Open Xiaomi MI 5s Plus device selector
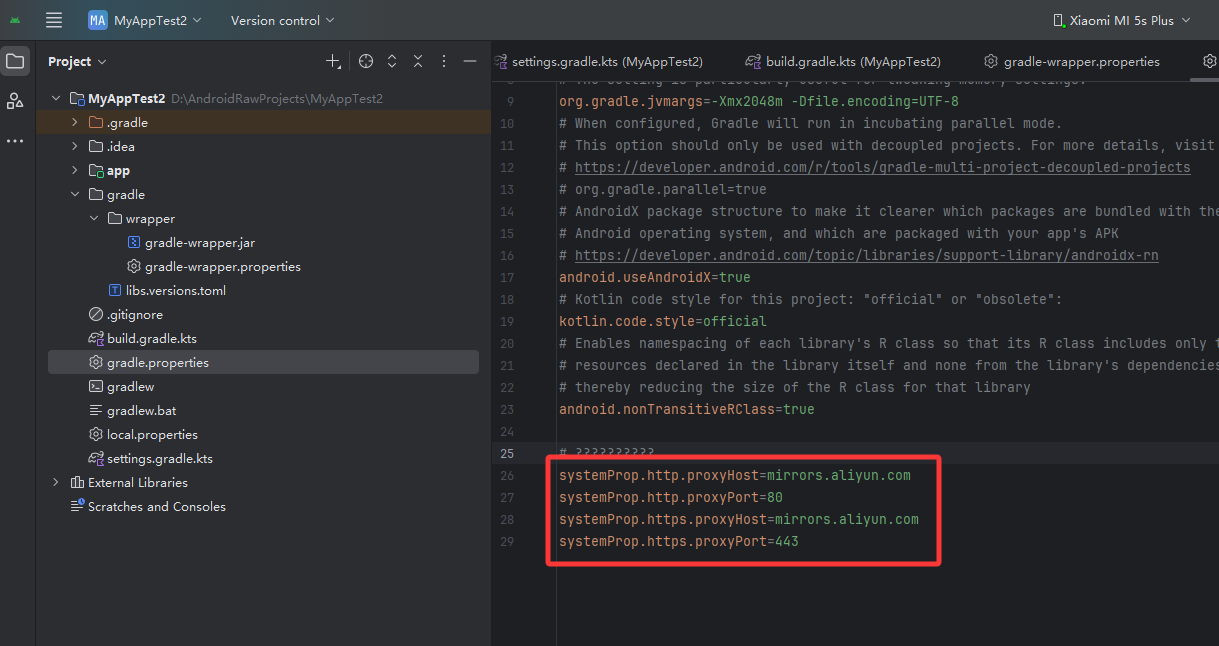The image size is (1219, 646). point(1121,20)
